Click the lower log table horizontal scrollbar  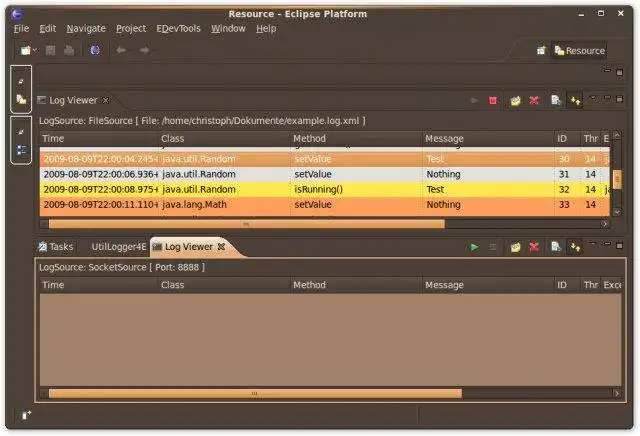pyautogui.click(x=255, y=394)
